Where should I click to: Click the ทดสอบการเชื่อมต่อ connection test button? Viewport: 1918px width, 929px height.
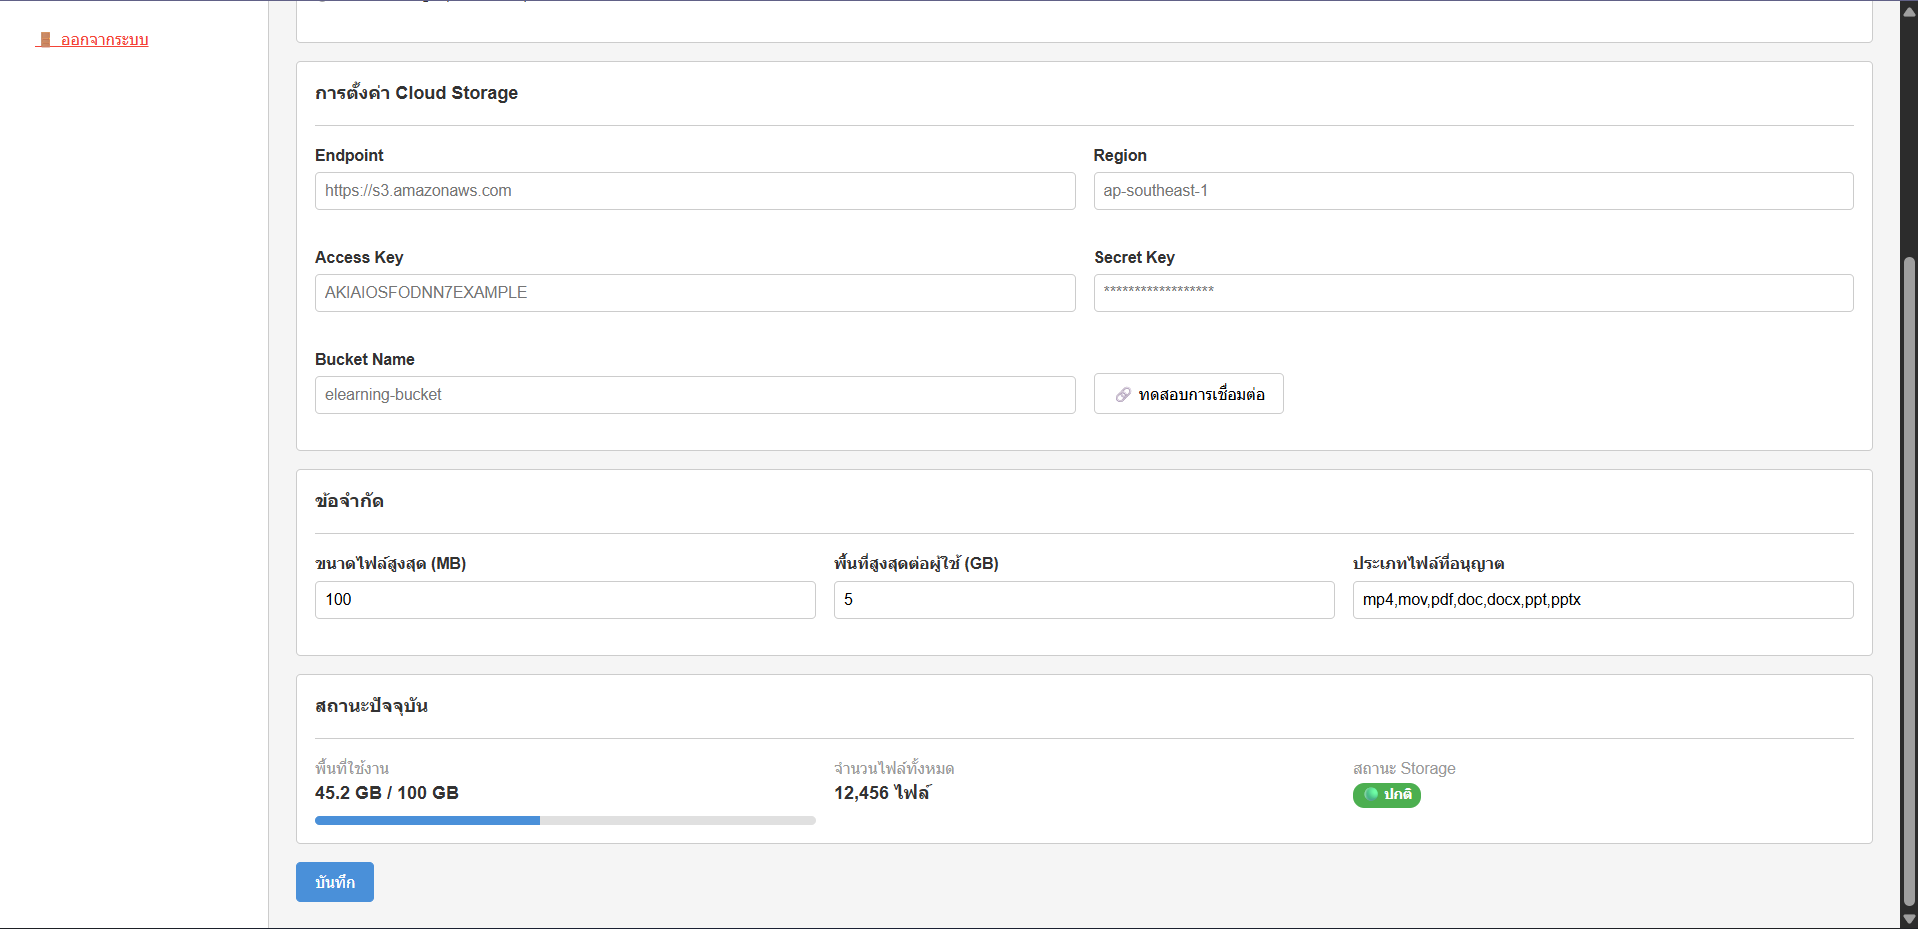click(x=1188, y=393)
